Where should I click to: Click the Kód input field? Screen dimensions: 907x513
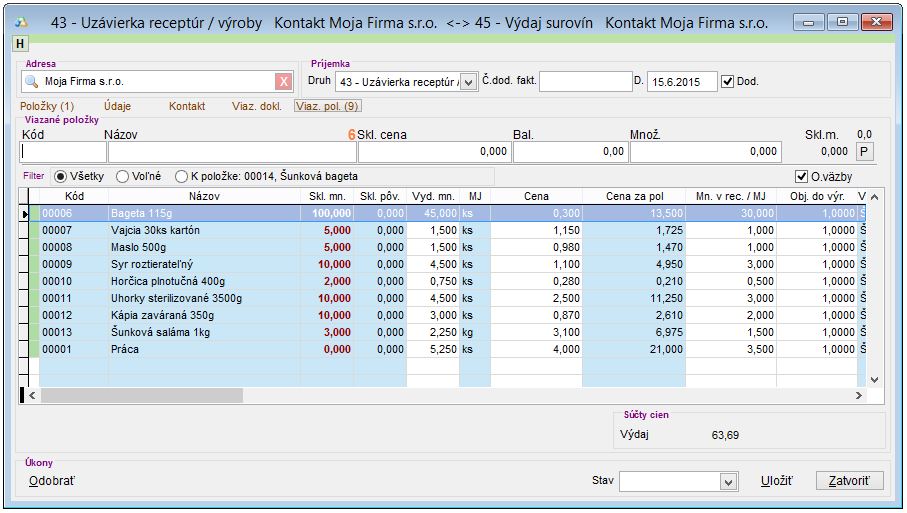pyautogui.click(x=63, y=152)
